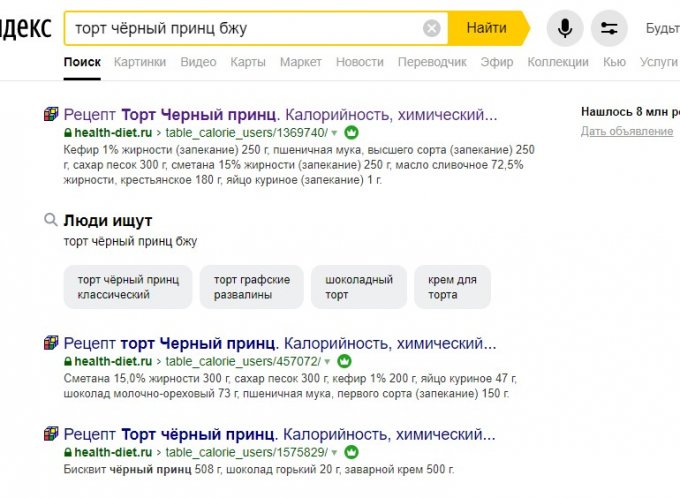
Task: Open the Дать объявление link
Action: (x=627, y=131)
